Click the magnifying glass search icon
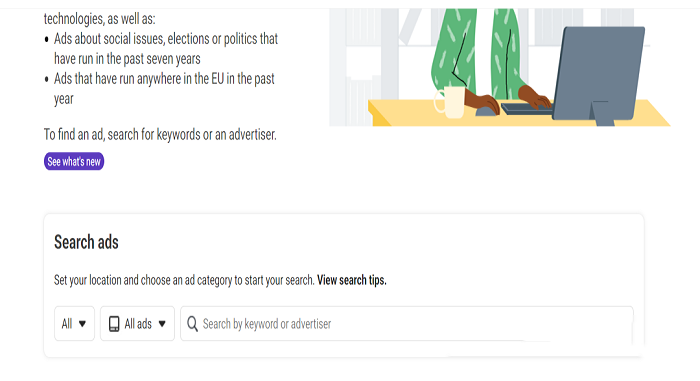This screenshot has height=381, width=700. pyautogui.click(x=192, y=324)
